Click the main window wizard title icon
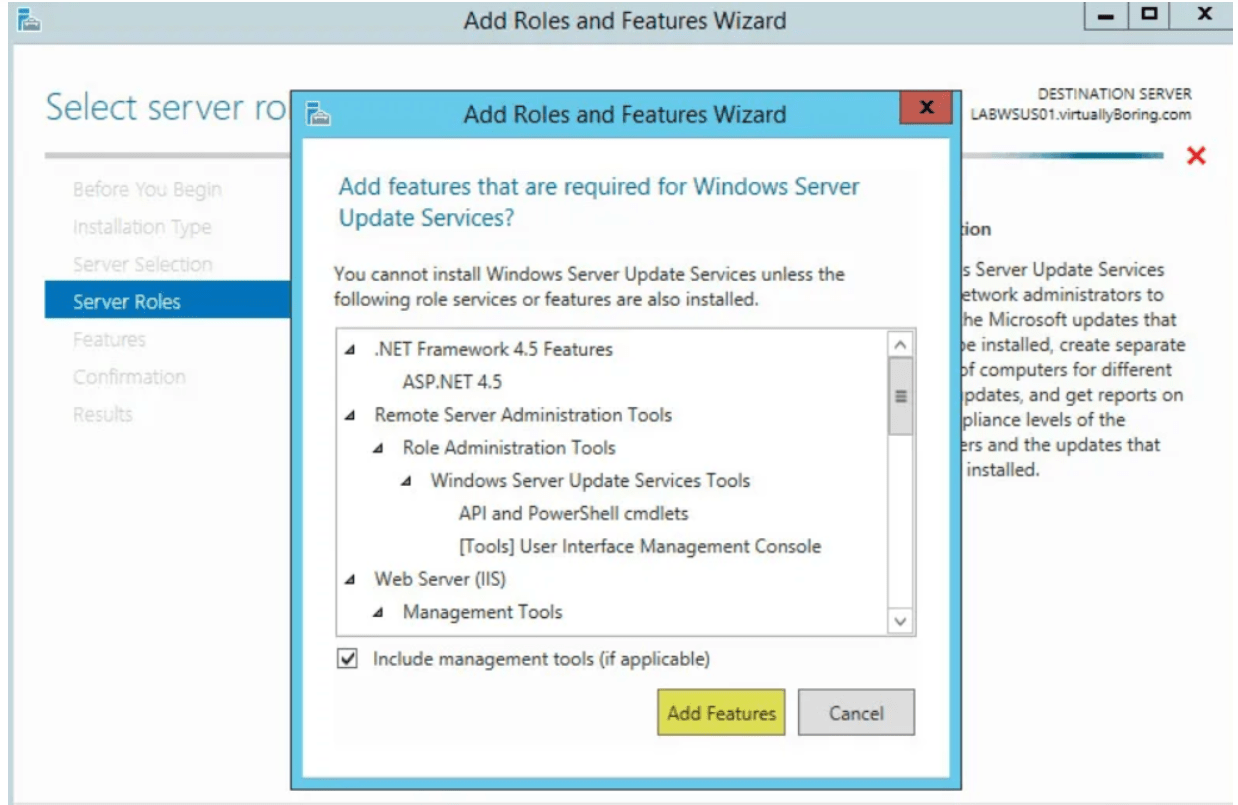 pyautogui.click(x=27, y=19)
